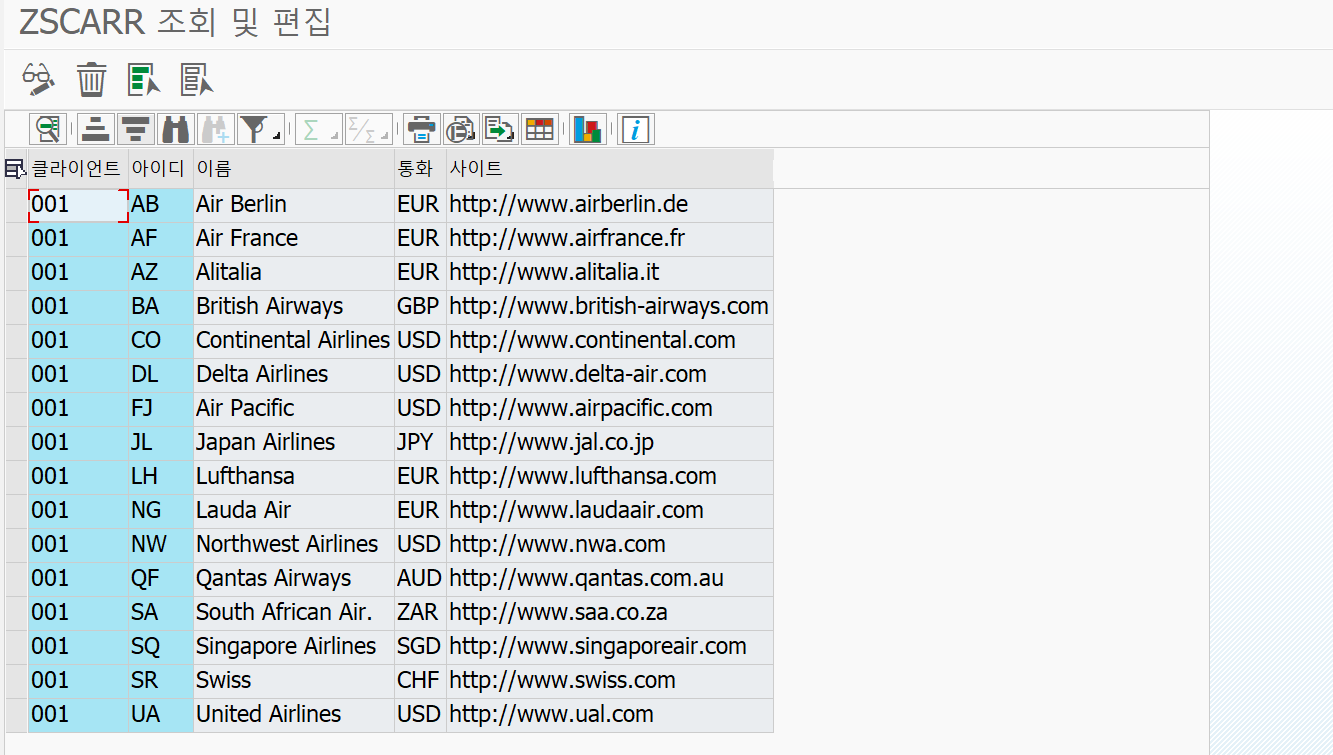The image size is (1333, 755).
Task: Click the Find Next binoculars-plus icon
Action: 215,129
